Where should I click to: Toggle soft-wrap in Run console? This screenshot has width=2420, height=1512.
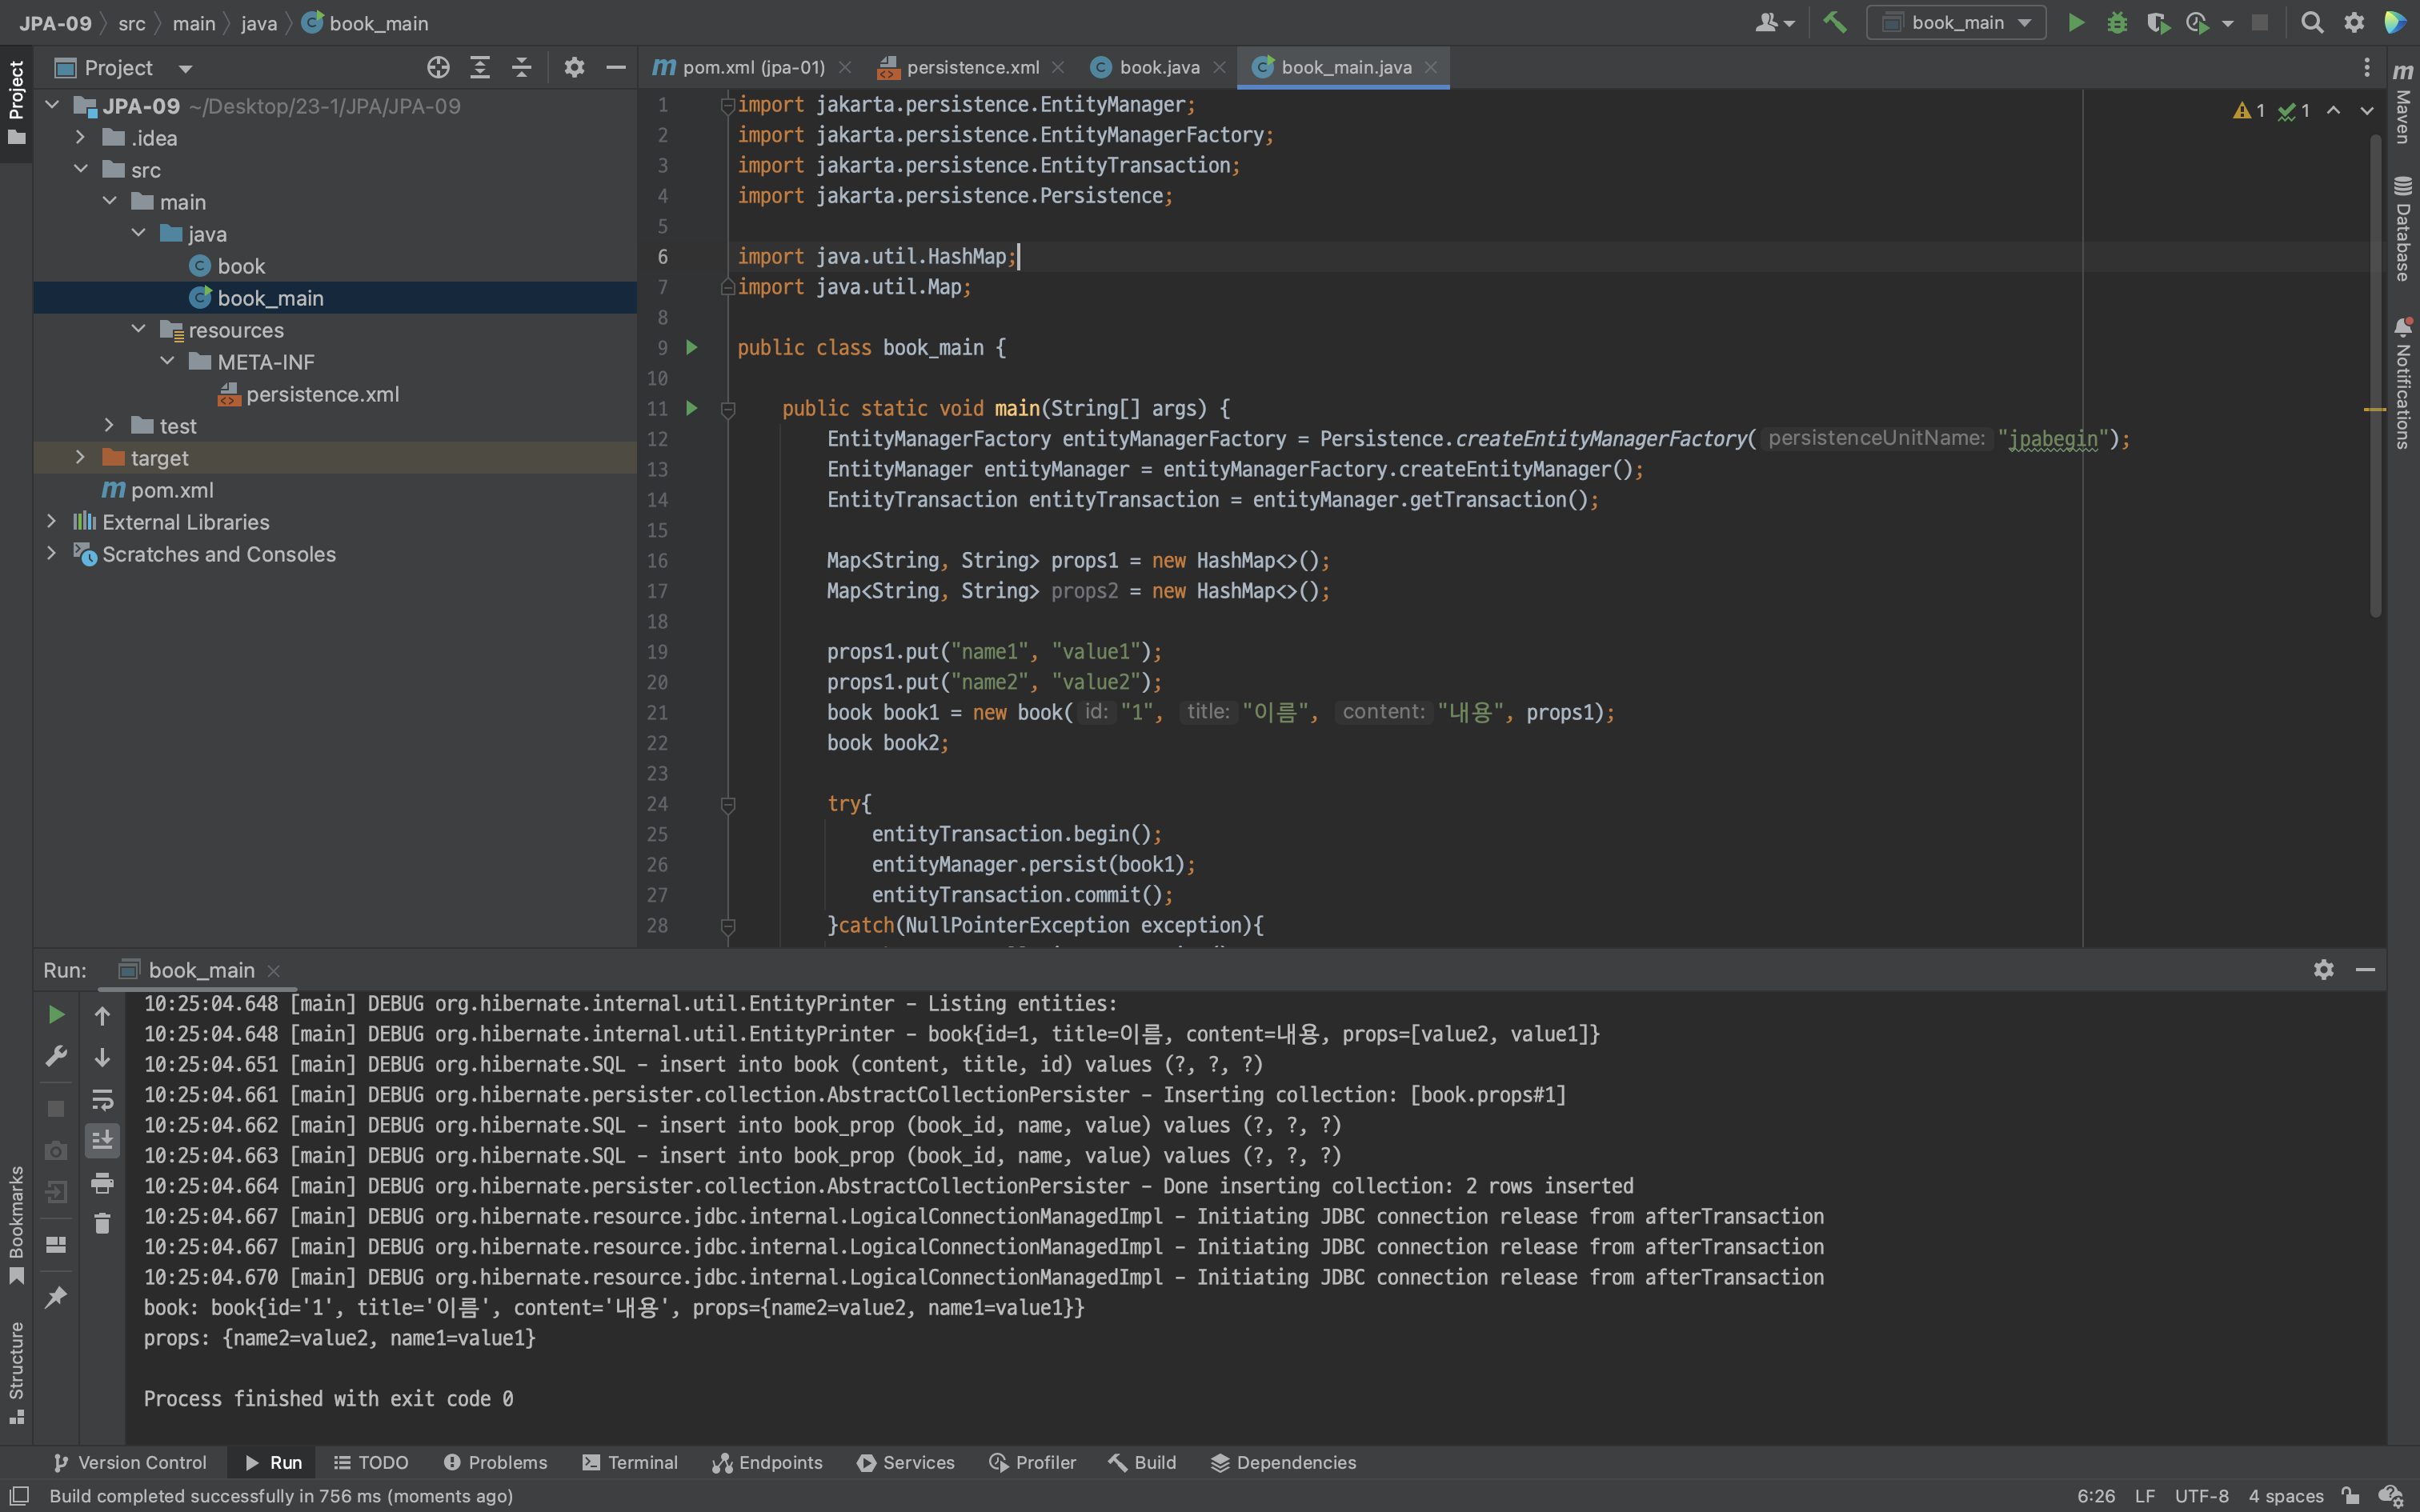click(102, 1100)
